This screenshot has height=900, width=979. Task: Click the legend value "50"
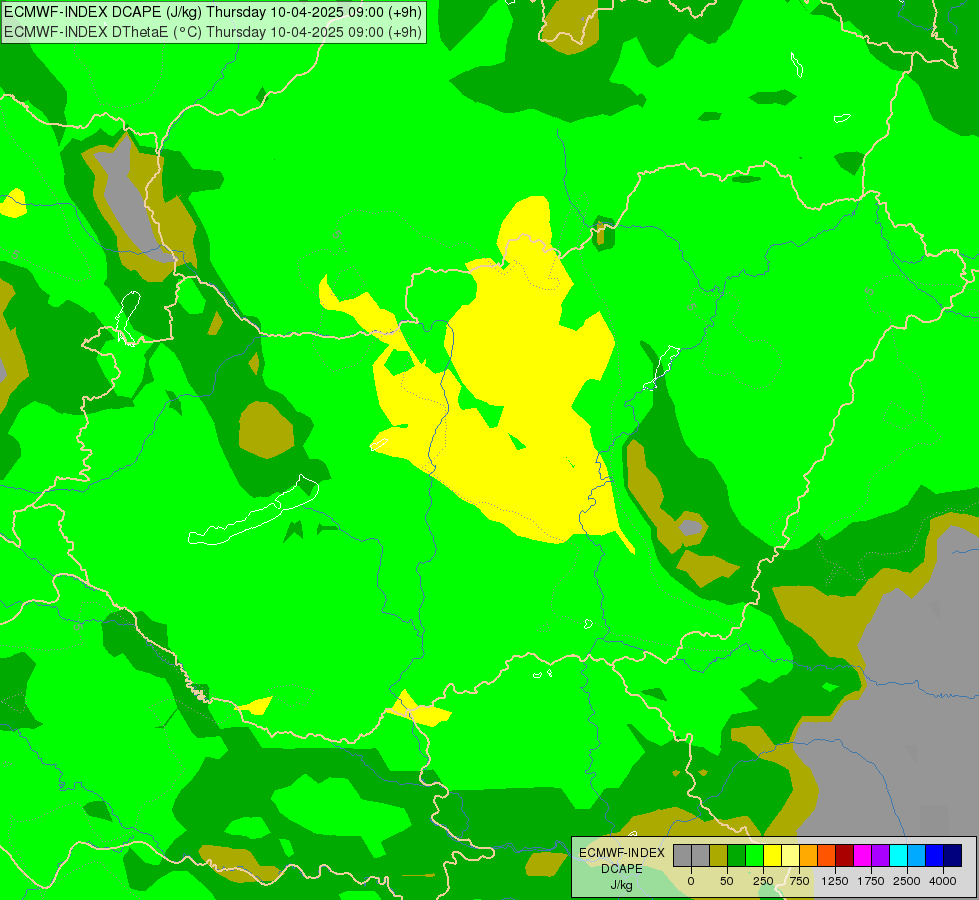pos(727,881)
